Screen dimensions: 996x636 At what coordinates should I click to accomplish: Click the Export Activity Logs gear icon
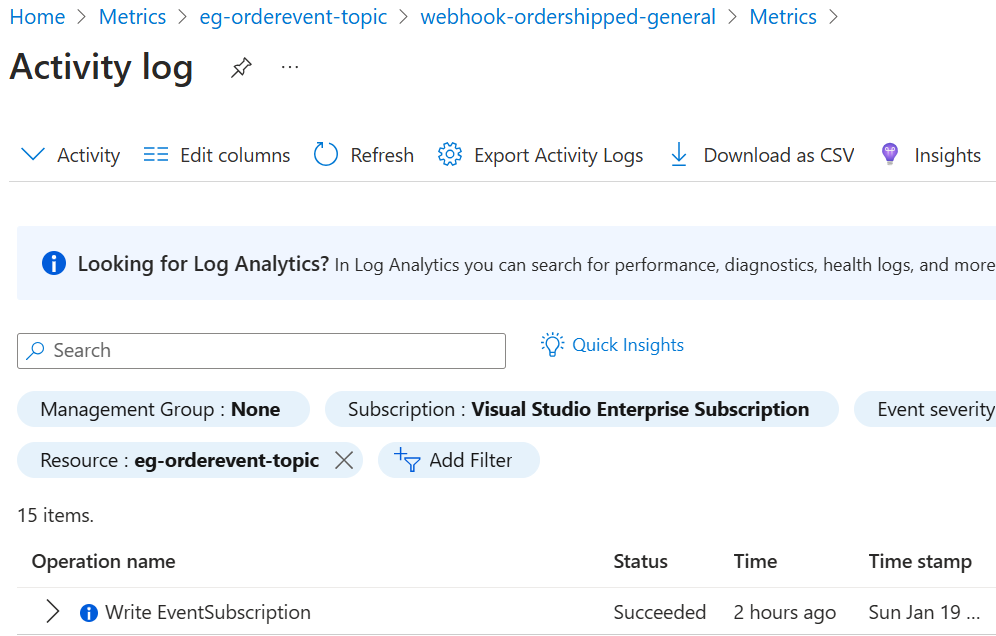pyautogui.click(x=450, y=154)
